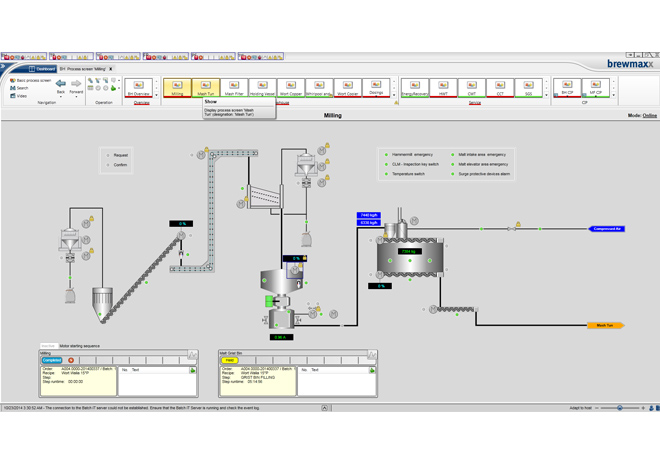This screenshot has width=660, height=463.
Task: Open the HWT service screen
Action: pos(444,87)
